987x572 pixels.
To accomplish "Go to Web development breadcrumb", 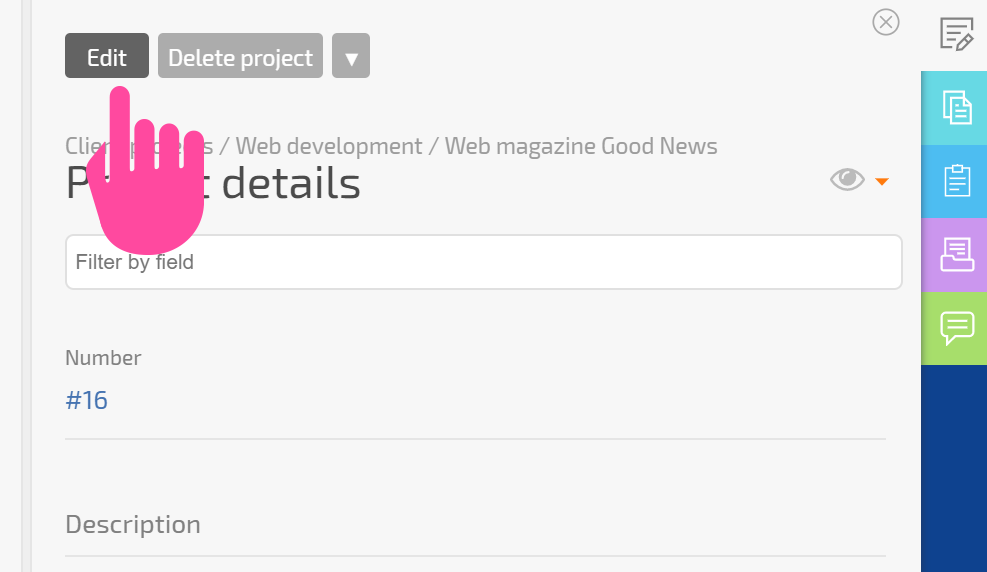I will (329, 146).
